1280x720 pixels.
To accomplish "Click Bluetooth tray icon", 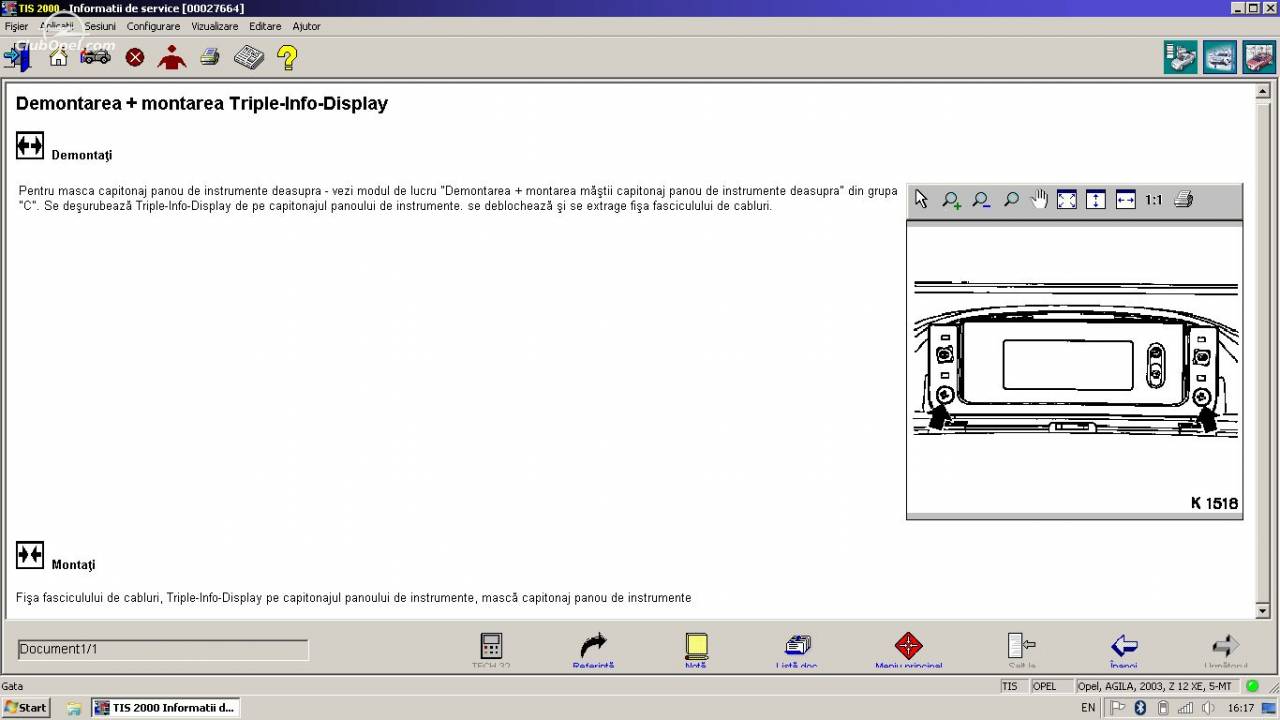I will (1140, 708).
